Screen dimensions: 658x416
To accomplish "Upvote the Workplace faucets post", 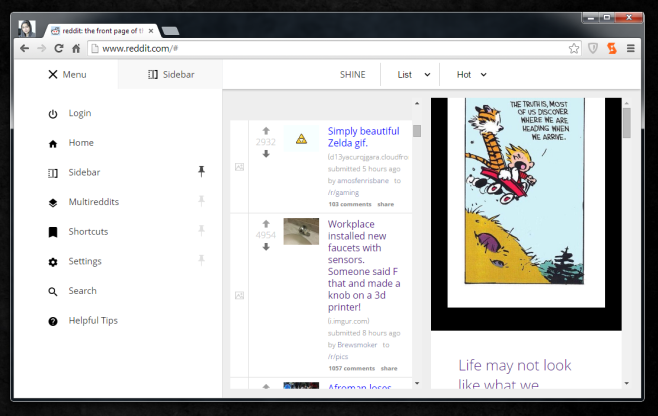I will click(266, 224).
